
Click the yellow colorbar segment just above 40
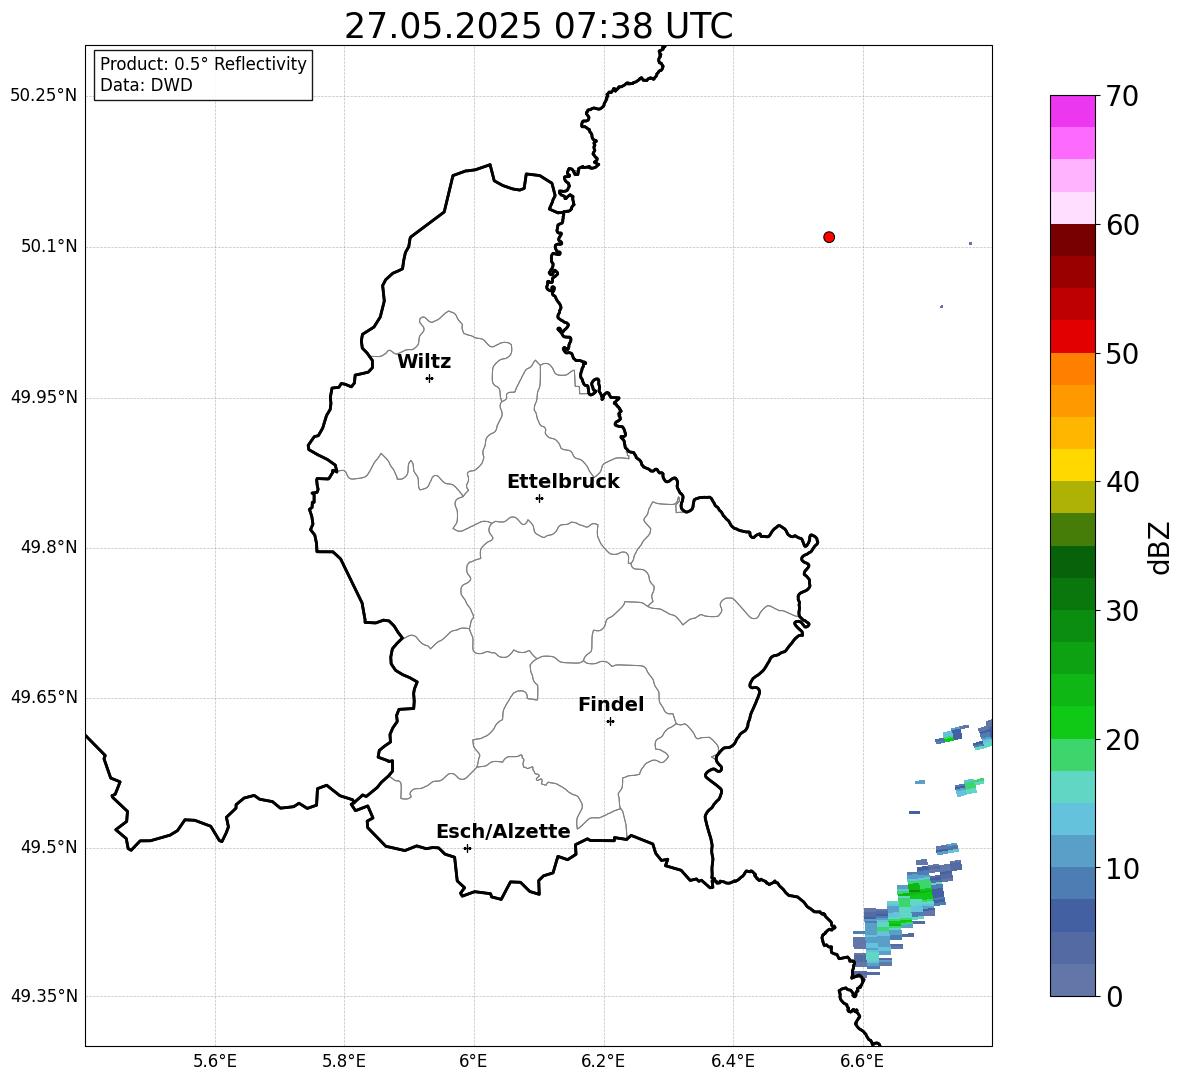[1073, 465]
